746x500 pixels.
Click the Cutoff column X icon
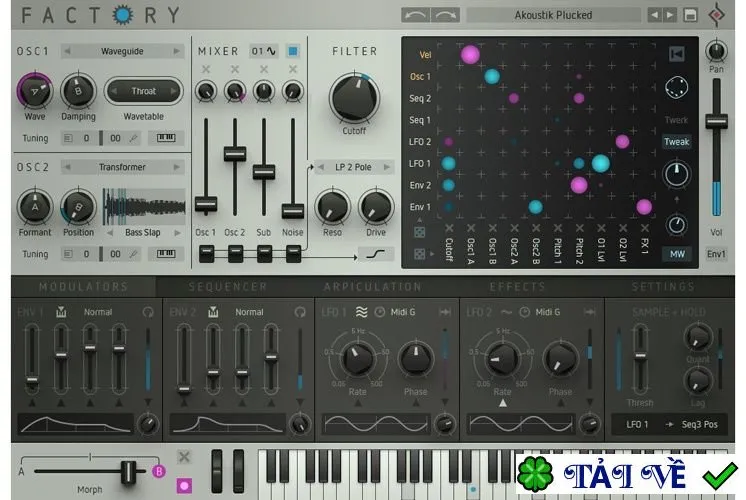point(449,228)
